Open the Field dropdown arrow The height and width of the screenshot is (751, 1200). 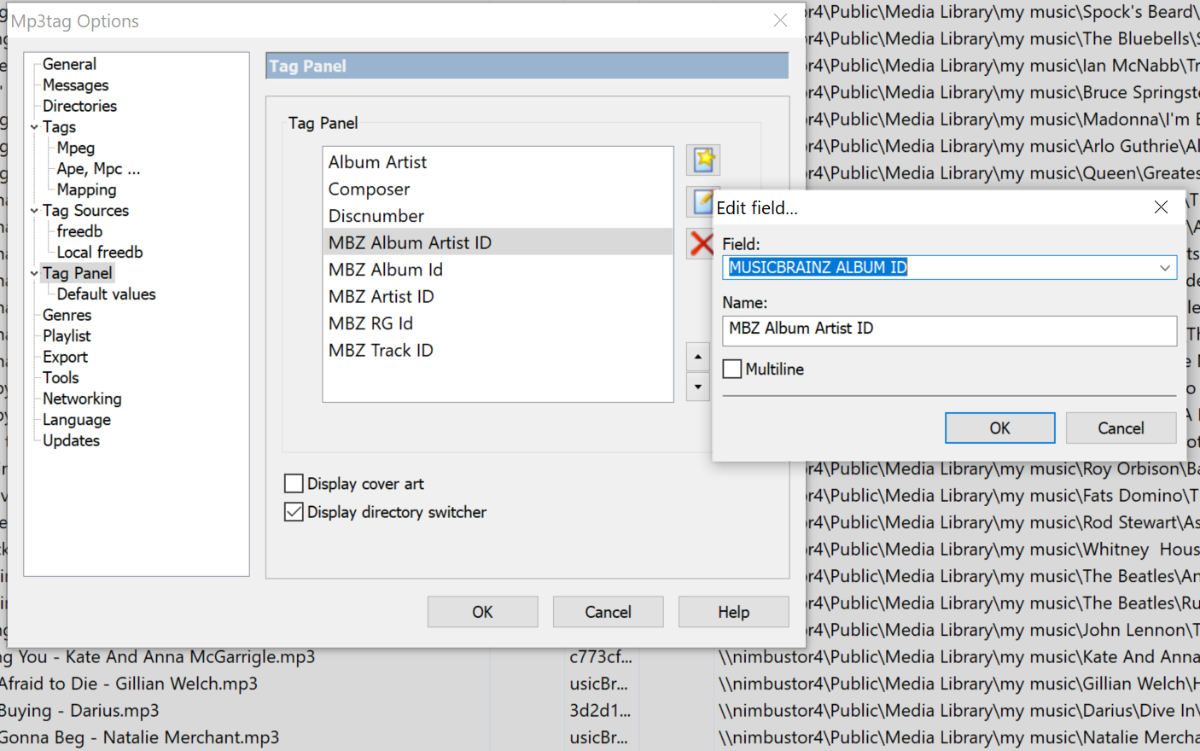[1165, 268]
